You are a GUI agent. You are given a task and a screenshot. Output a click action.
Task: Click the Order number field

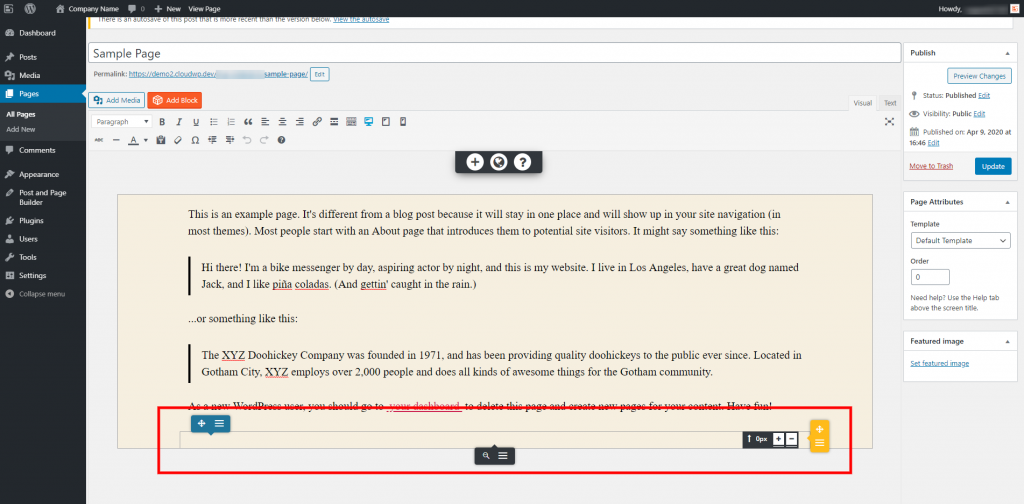click(x=930, y=277)
